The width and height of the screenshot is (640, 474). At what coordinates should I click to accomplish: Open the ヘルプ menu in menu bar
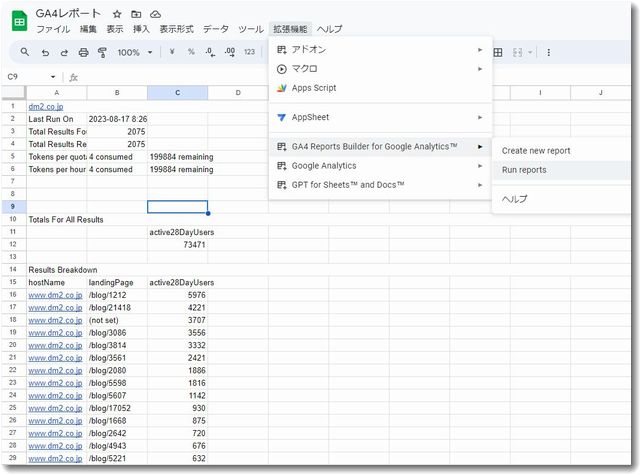(330, 29)
